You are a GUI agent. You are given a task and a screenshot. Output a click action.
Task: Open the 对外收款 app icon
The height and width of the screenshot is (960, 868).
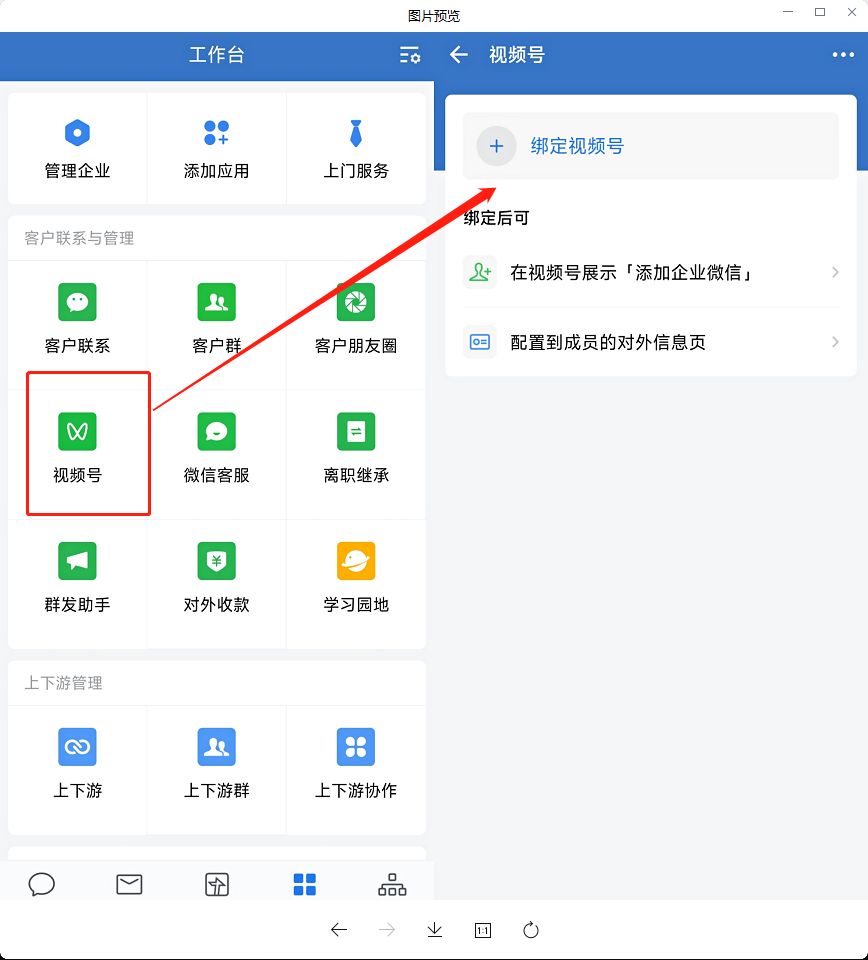(x=216, y=574)
